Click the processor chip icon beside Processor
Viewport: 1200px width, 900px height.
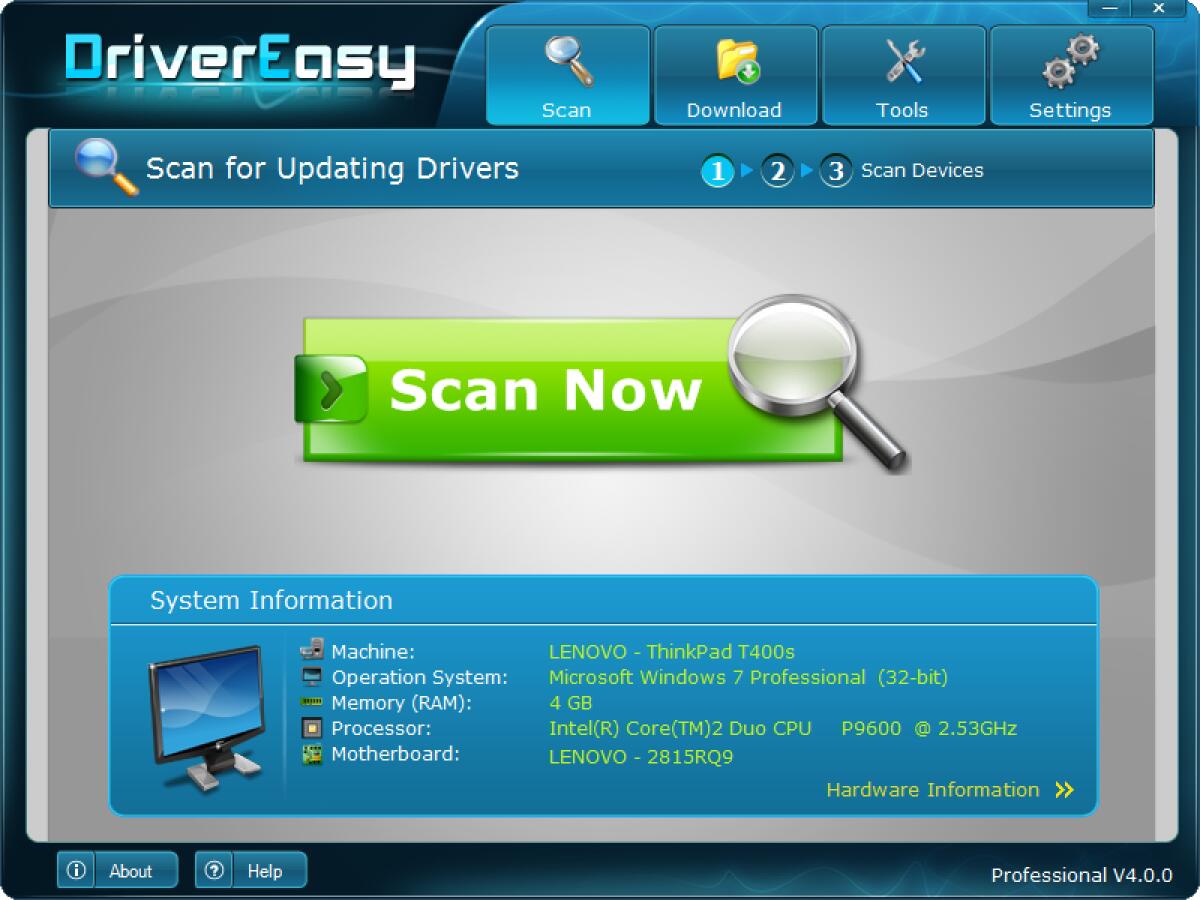point(312,727)
